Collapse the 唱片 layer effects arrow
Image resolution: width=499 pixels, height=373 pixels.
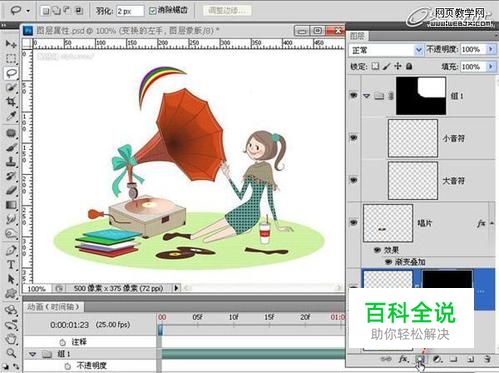pyautogui.click(x=492, y=223)
